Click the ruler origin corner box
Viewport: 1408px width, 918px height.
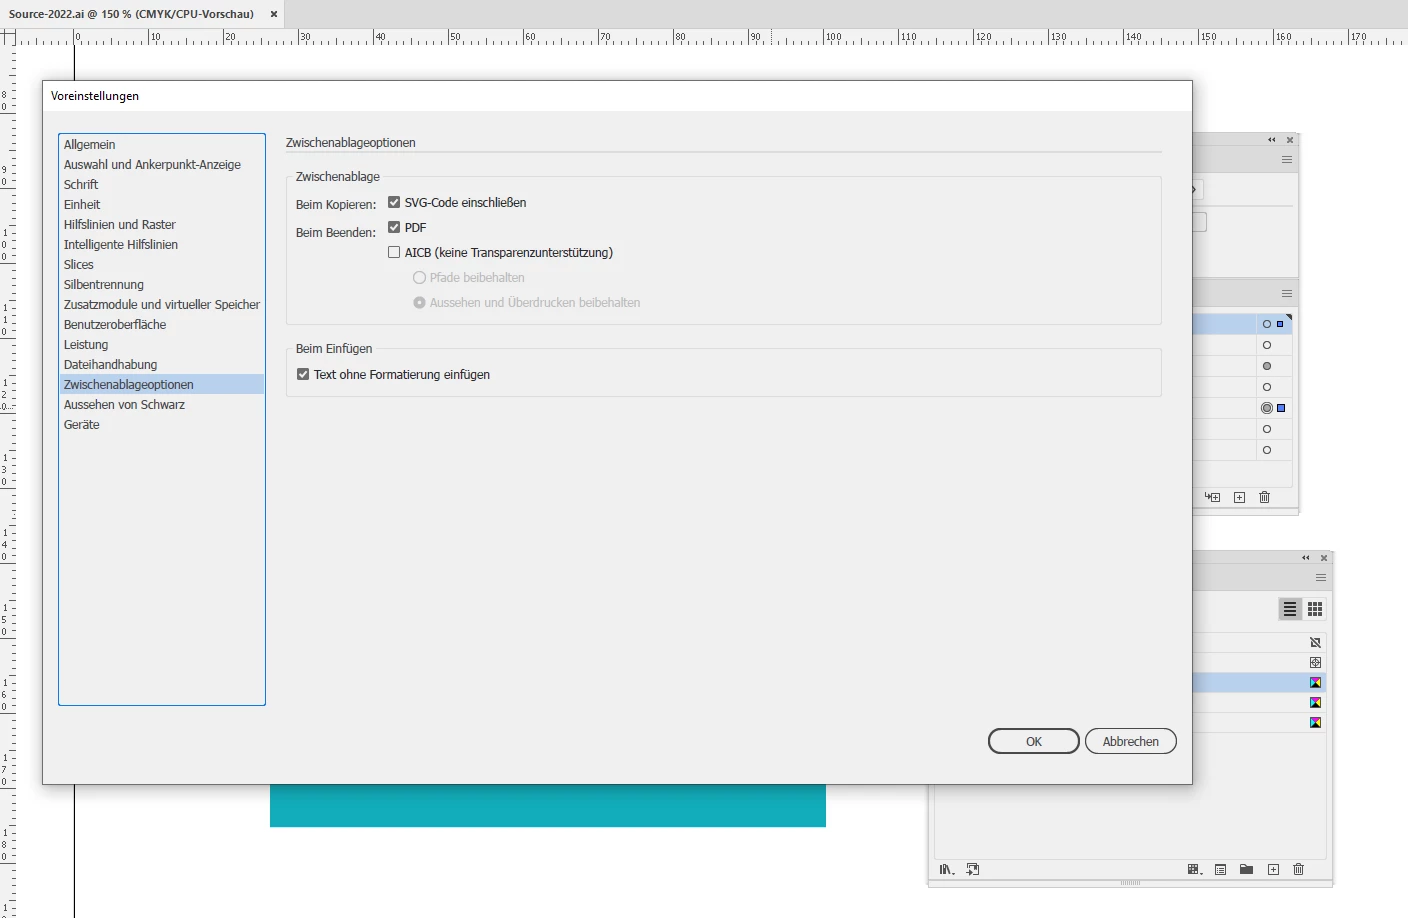click(8, 37)
